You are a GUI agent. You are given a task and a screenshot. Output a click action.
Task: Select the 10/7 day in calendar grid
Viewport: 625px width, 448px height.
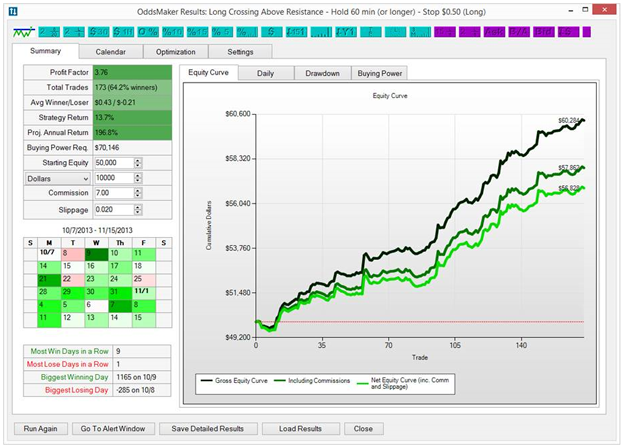pos(49,255)
